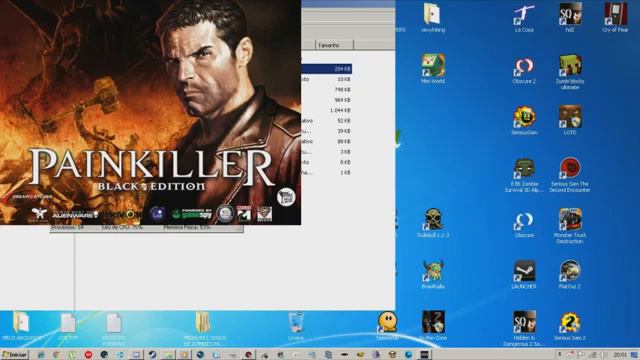This screenshot has width=640, height=360.
Task: Select the highlighted 204 KB file row
Action: 326,69
